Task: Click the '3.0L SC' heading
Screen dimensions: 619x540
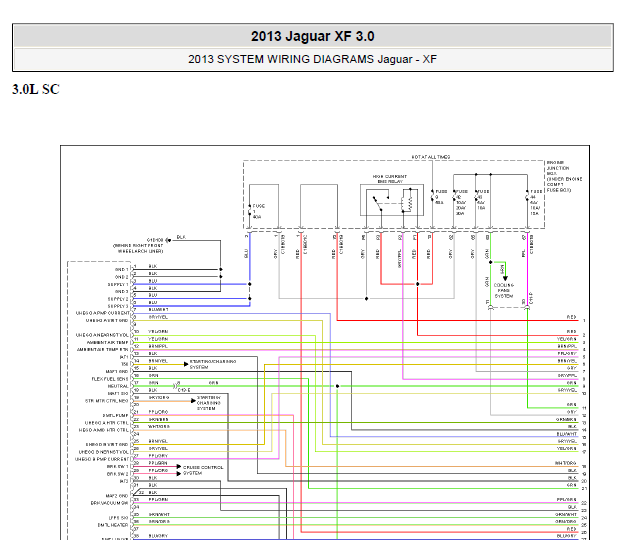Action: coord(36,89)
